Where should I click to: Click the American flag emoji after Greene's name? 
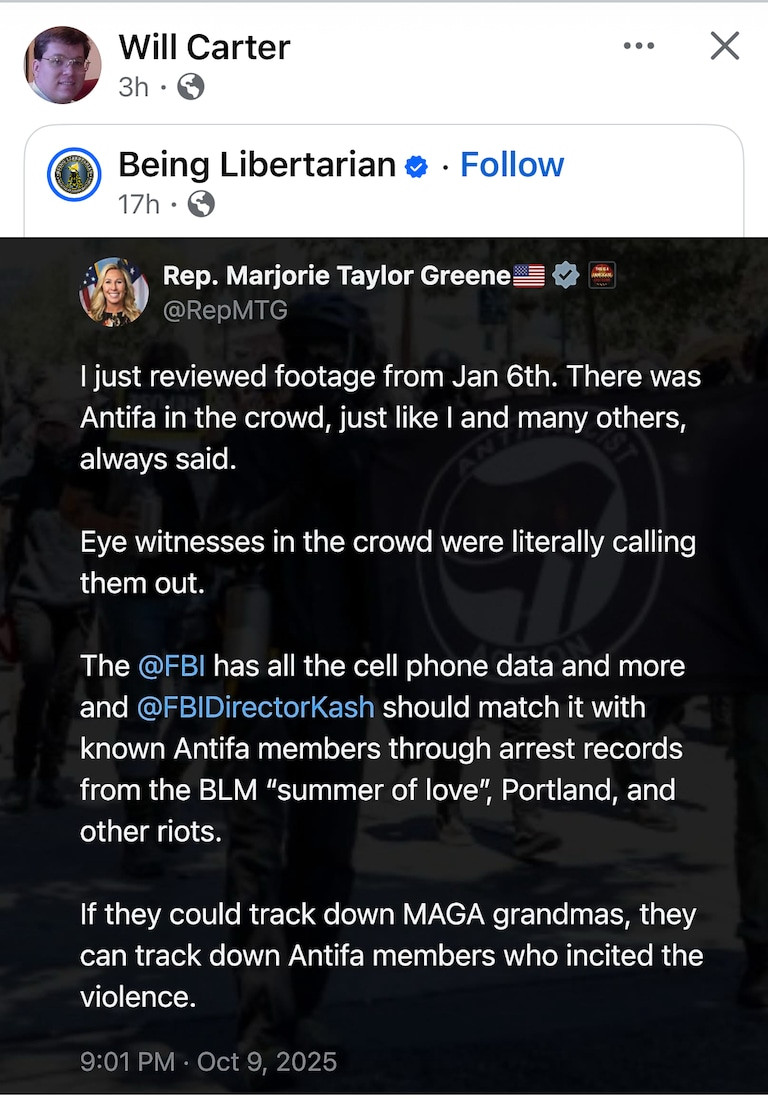pyautogui.click(x=528, y=276)
